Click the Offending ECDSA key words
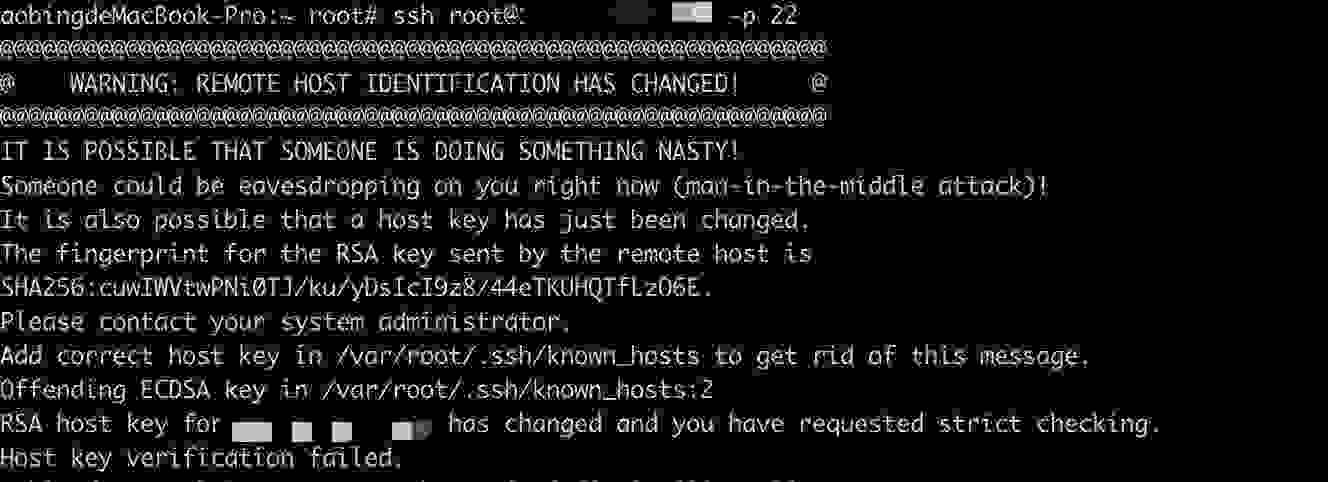This screenshot has height=482, width=1328. pos(149,390)
